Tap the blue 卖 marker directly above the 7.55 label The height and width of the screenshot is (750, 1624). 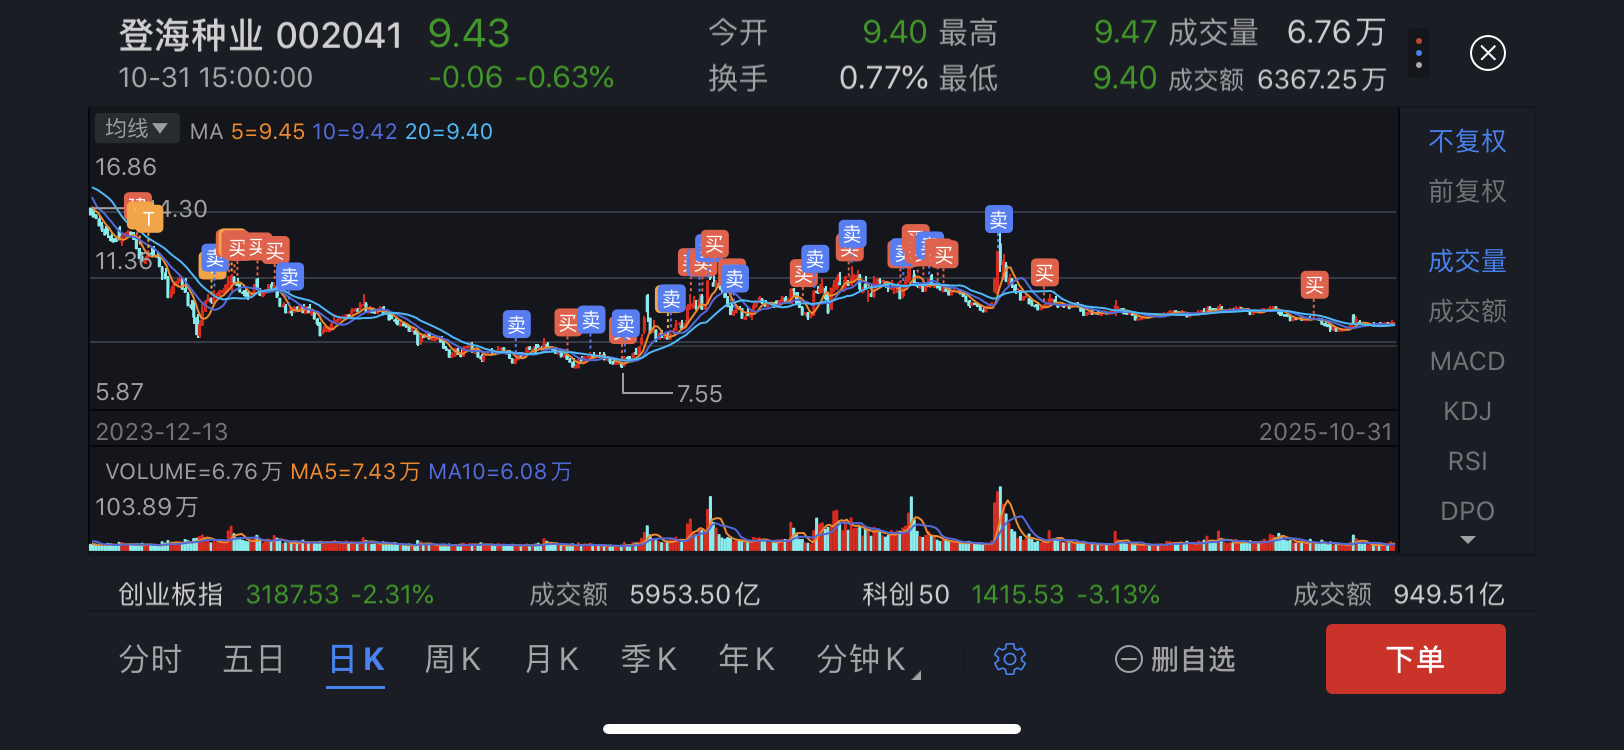[625, 324]
